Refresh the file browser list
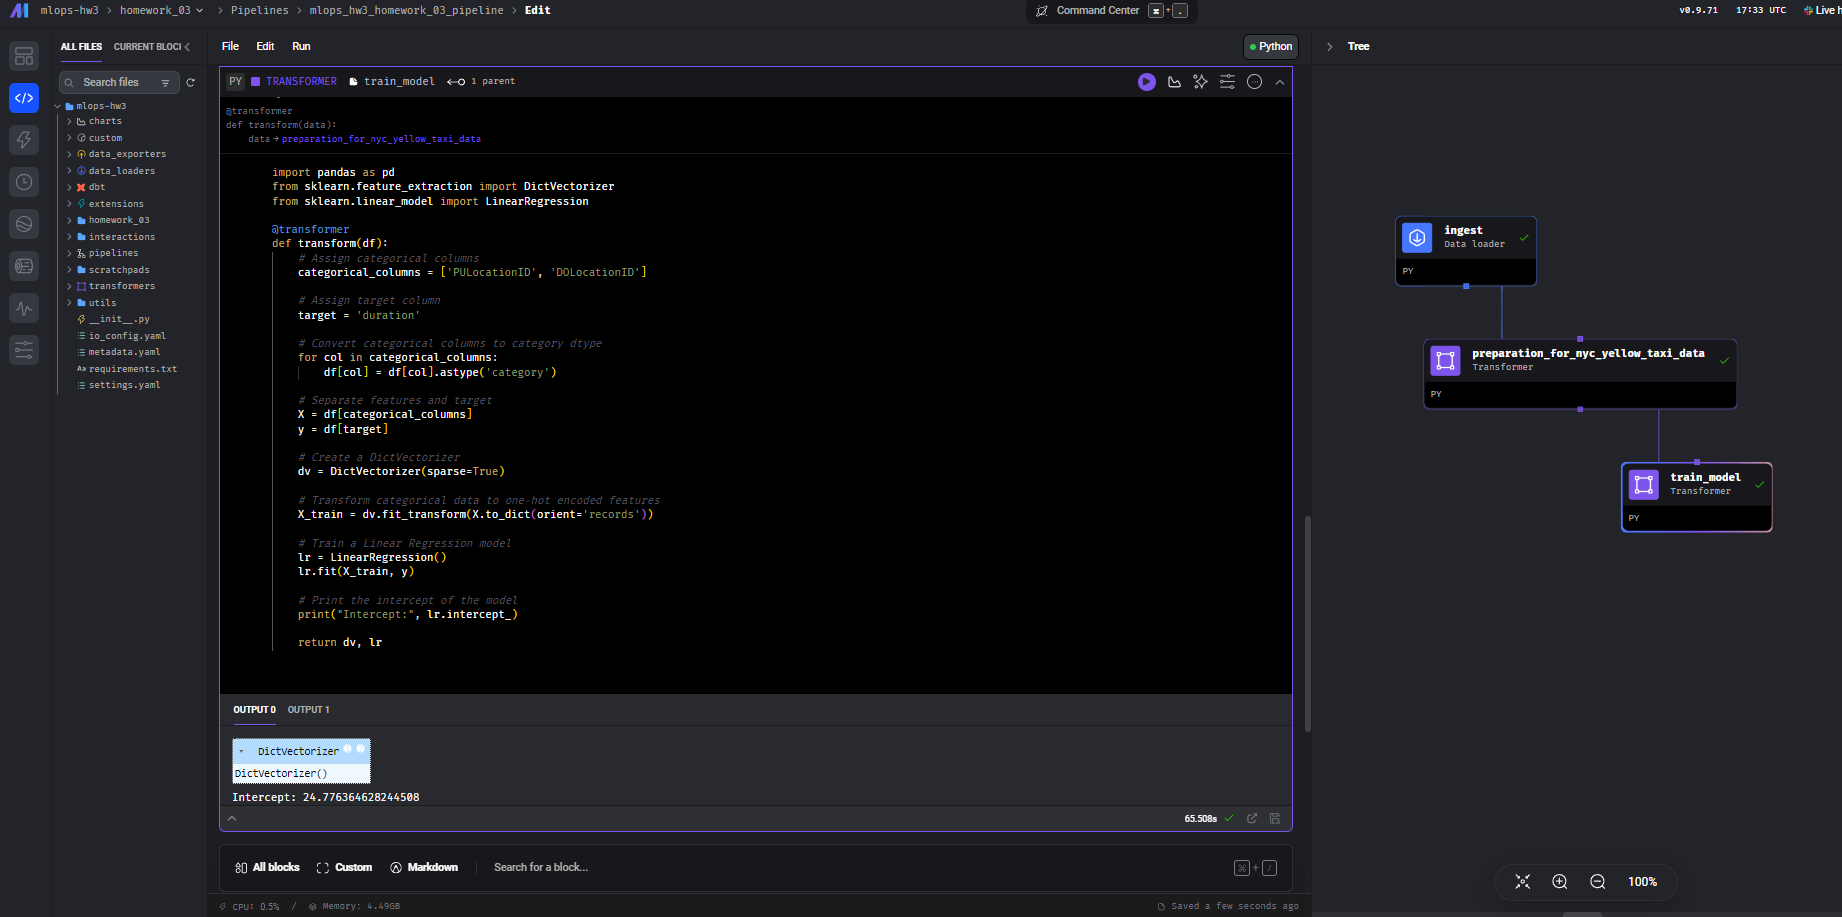1842x917 pixels. [191, 83]
